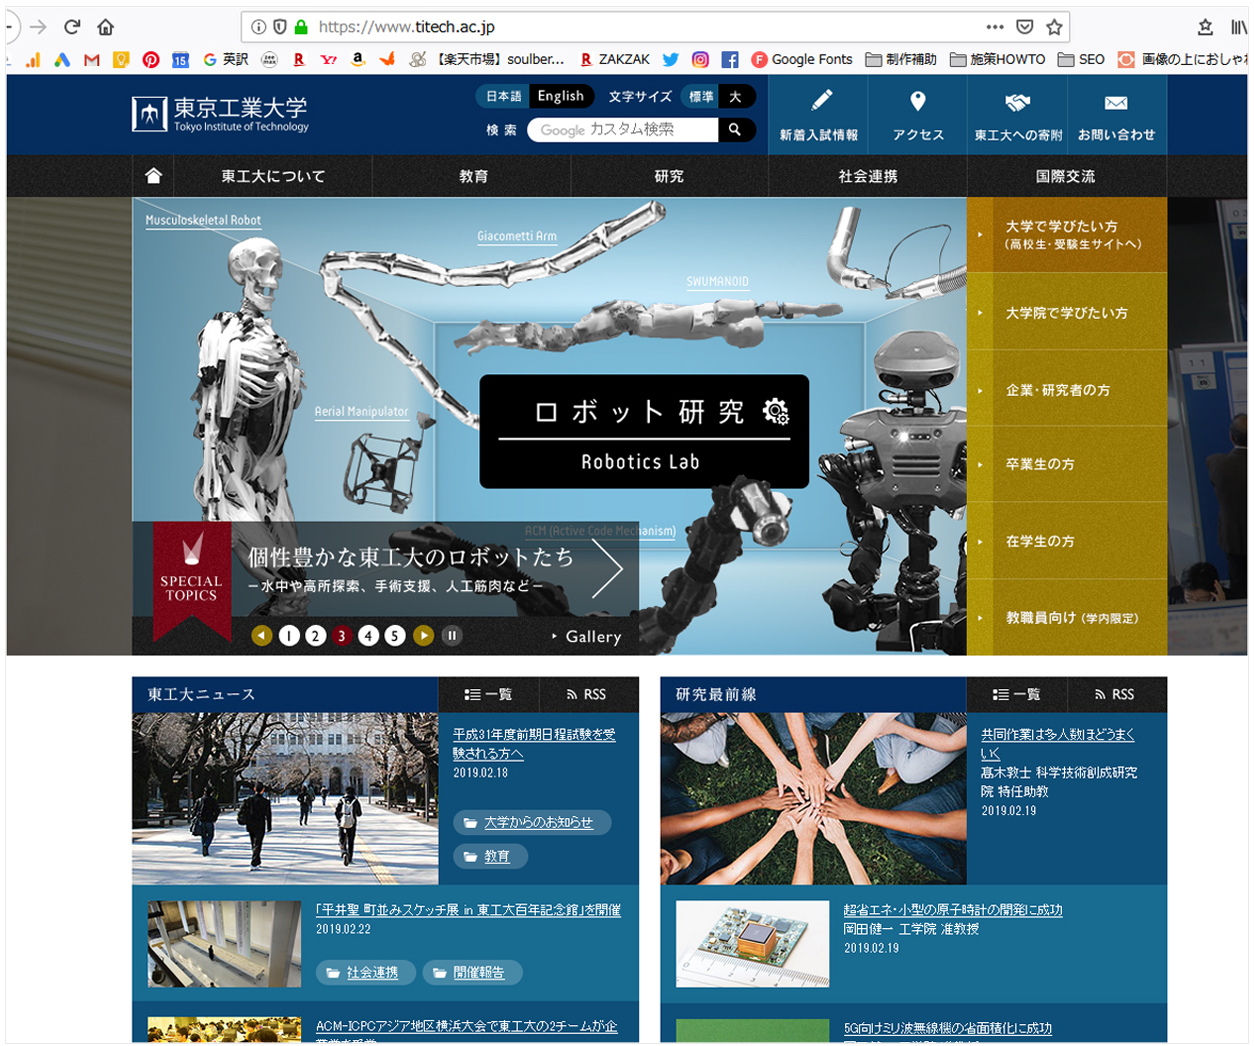Open the Gallery link on the slideshow
This screenshot has width=1254, height=1046.
click(x=592, y=637)
